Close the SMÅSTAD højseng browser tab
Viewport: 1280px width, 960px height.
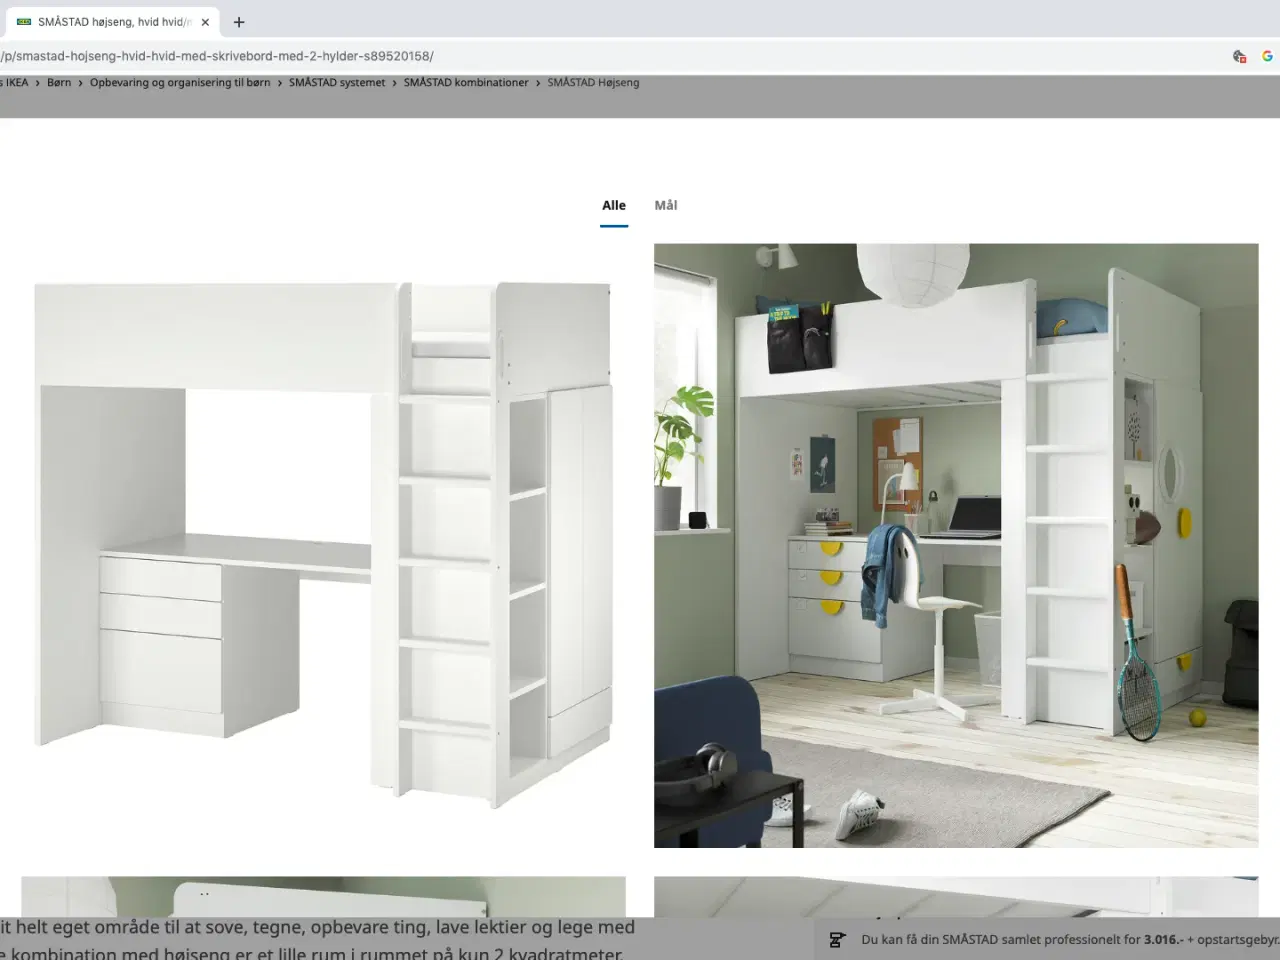(x=205, y=21)
